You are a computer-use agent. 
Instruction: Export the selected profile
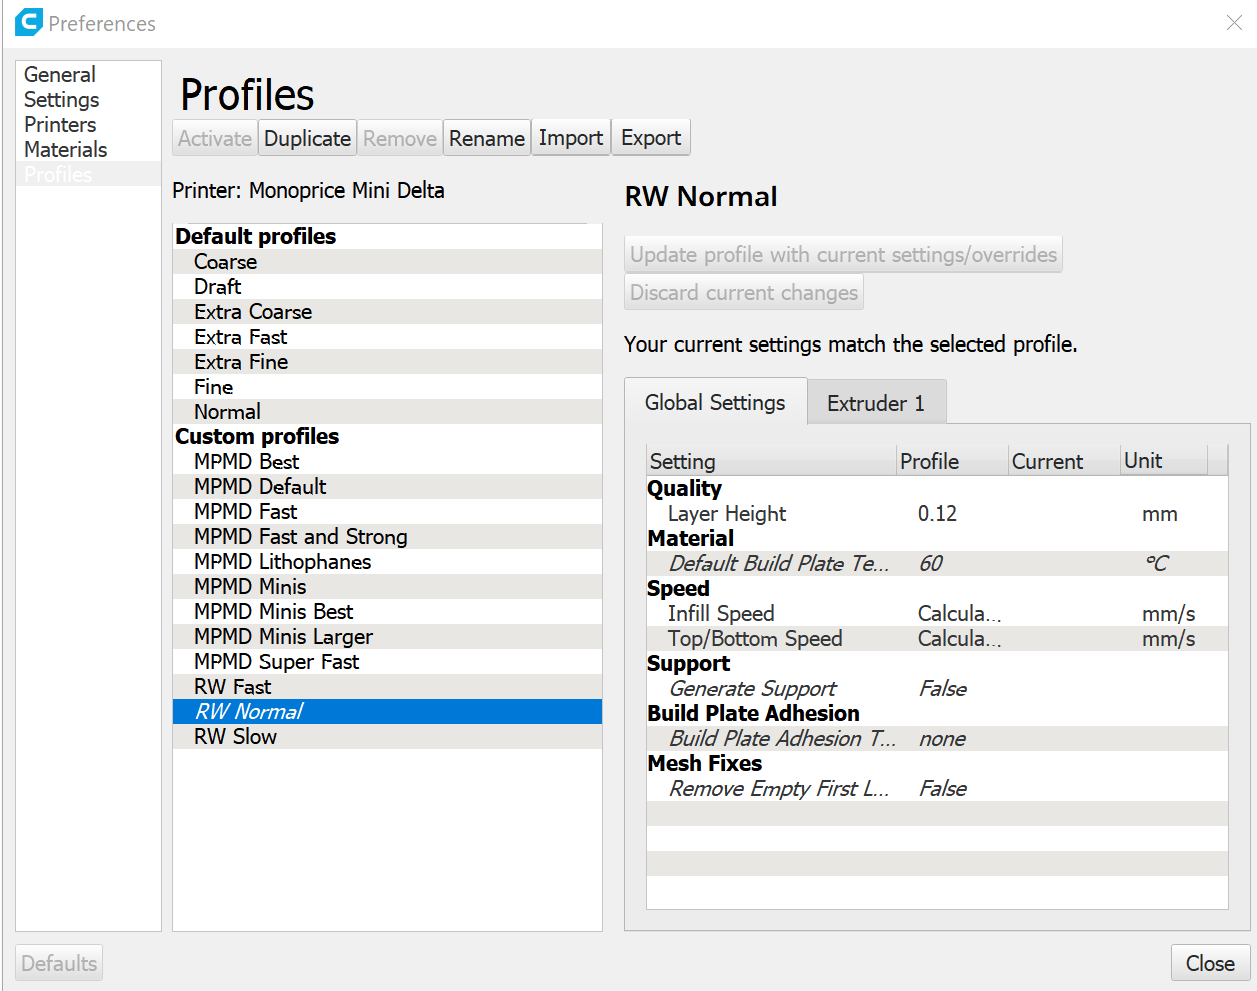point(651,138)
